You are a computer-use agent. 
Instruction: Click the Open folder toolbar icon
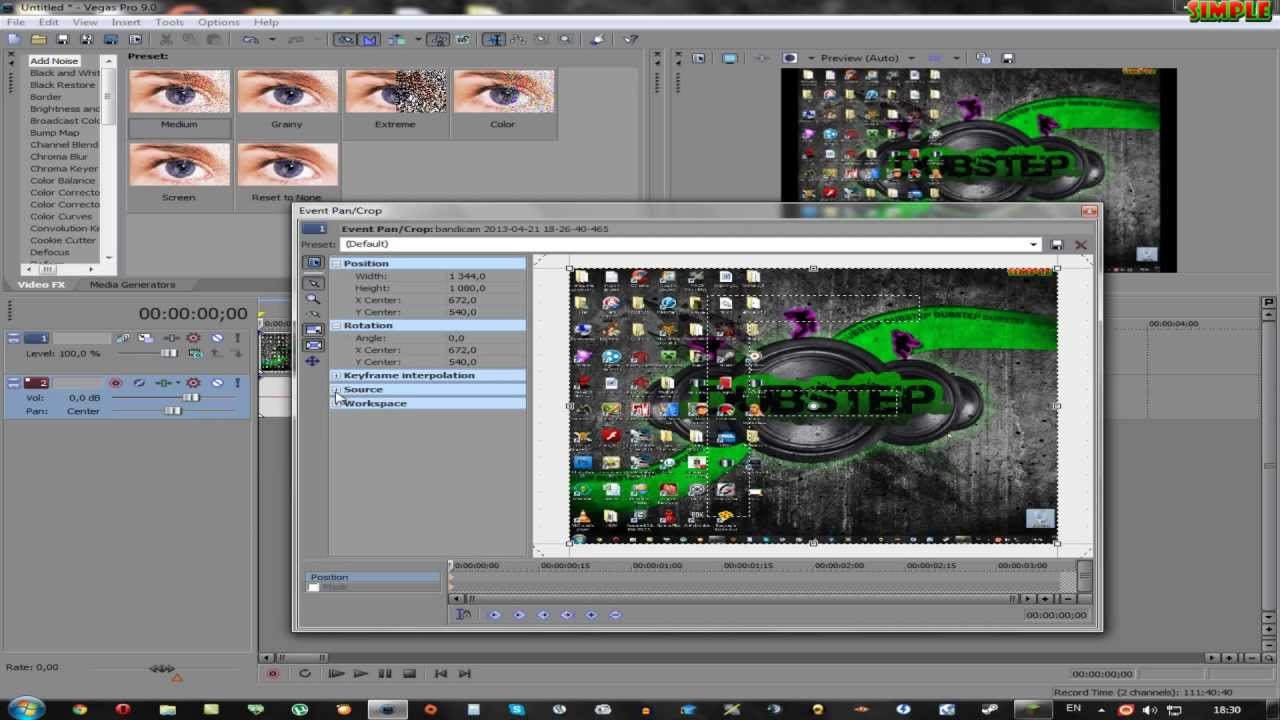point(38,39)
